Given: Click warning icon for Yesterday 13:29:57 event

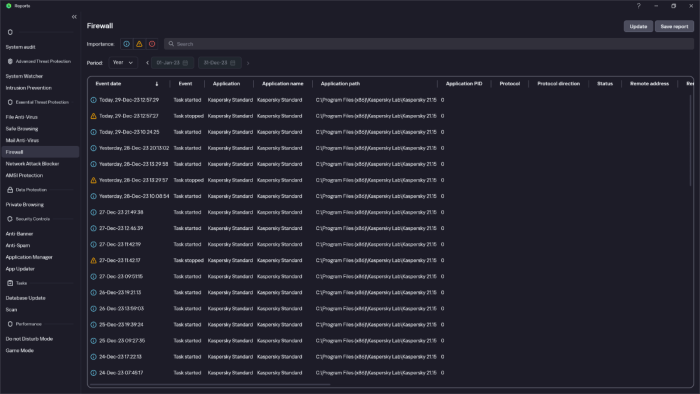Looking at the screenshot, I should tap(93, 180).
